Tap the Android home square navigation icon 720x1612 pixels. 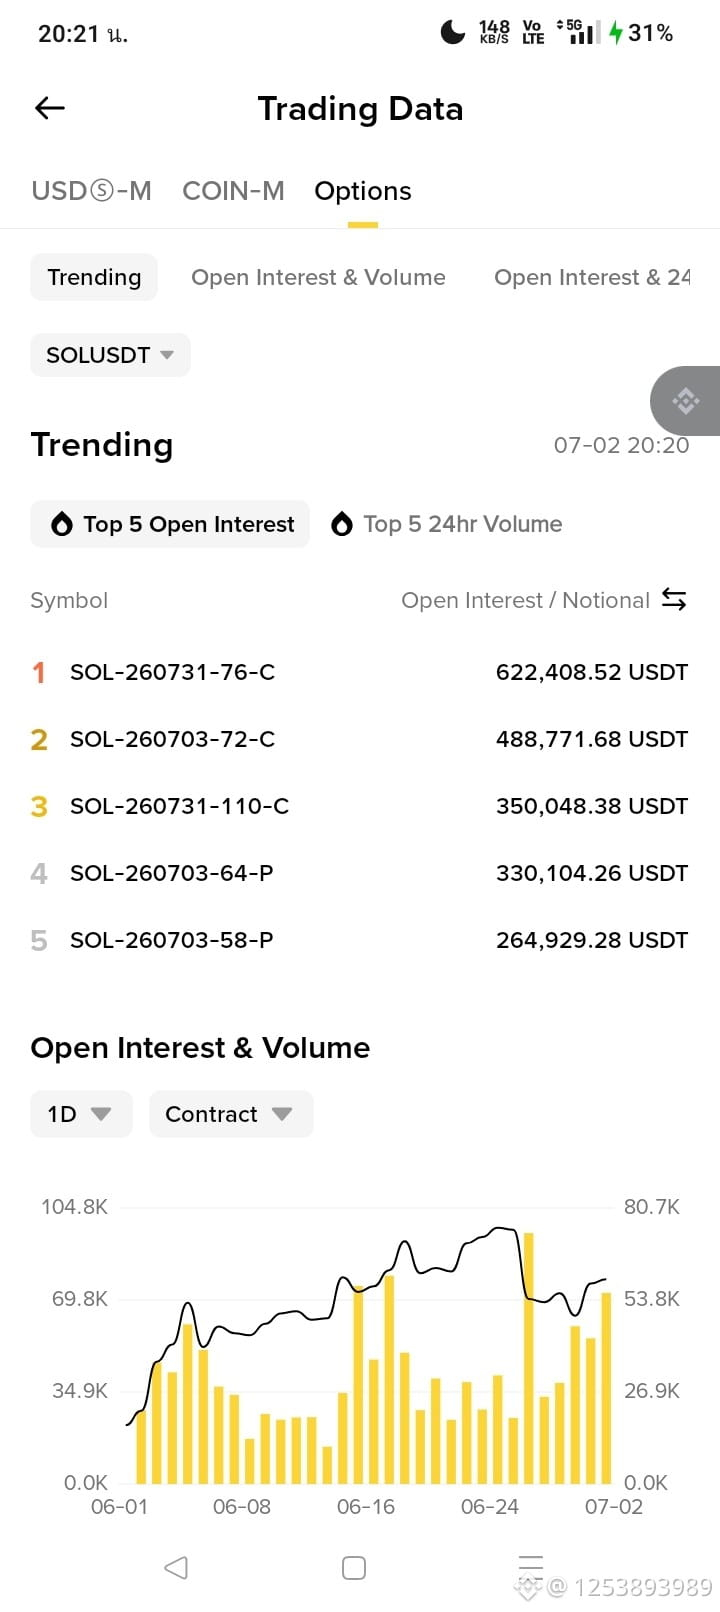click(x=354, y=1567)
